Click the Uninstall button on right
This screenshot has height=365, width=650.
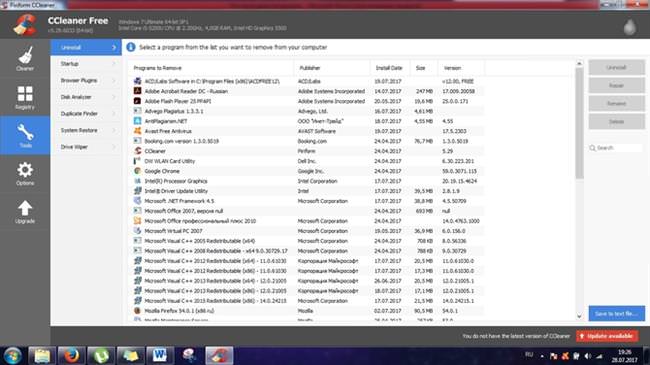click(x=616, y=67)
